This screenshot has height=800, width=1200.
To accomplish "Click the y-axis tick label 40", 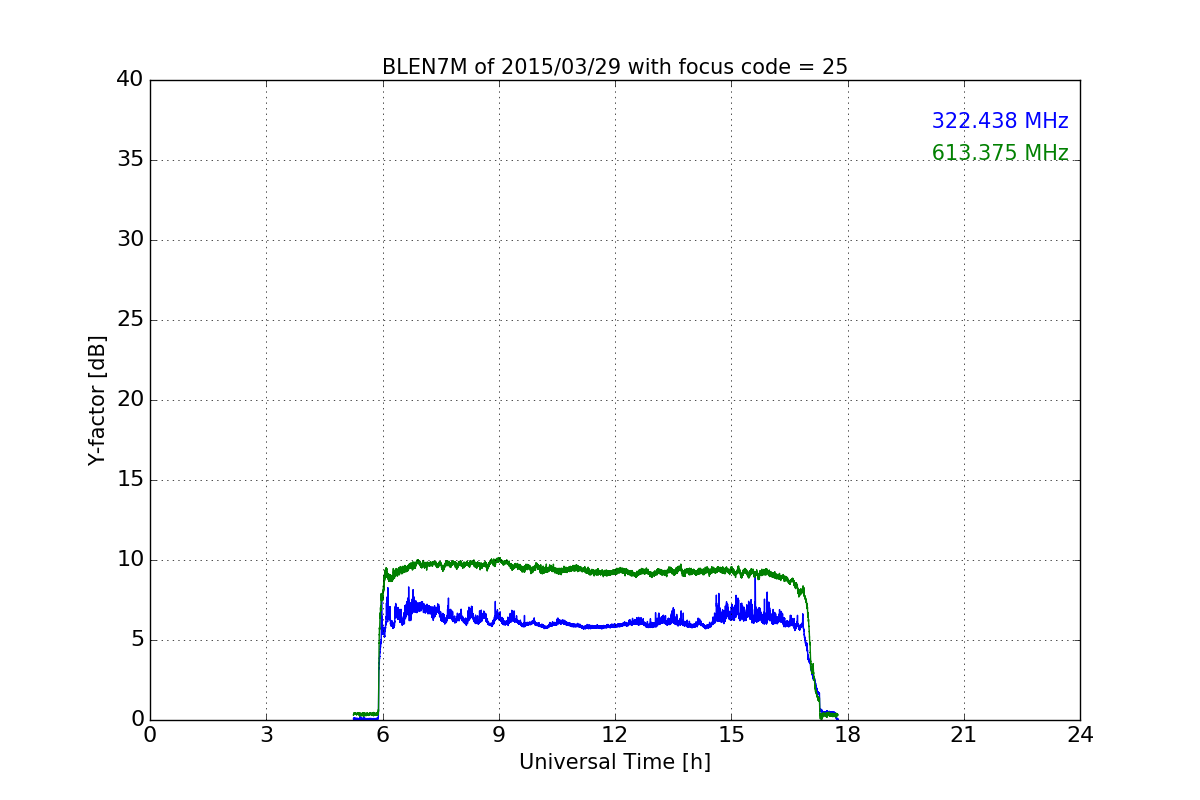I will point(131,80).
